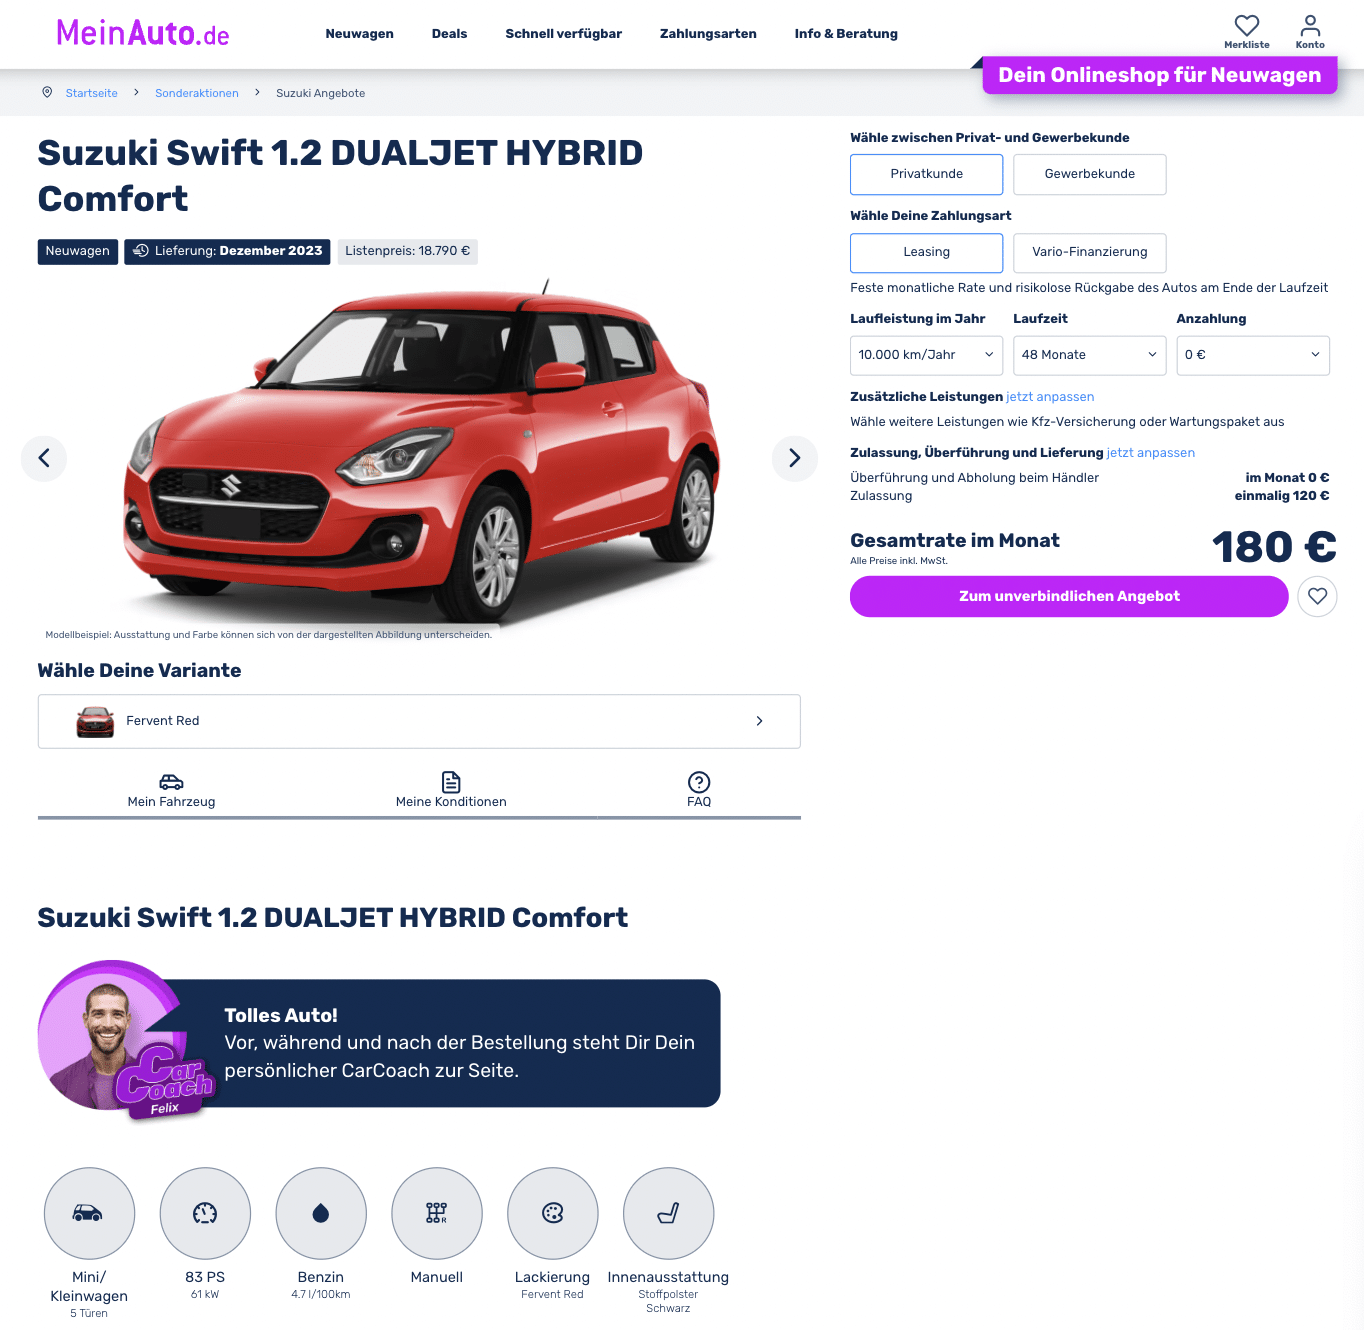Open the Fervent Red colour variant selector

419,721
